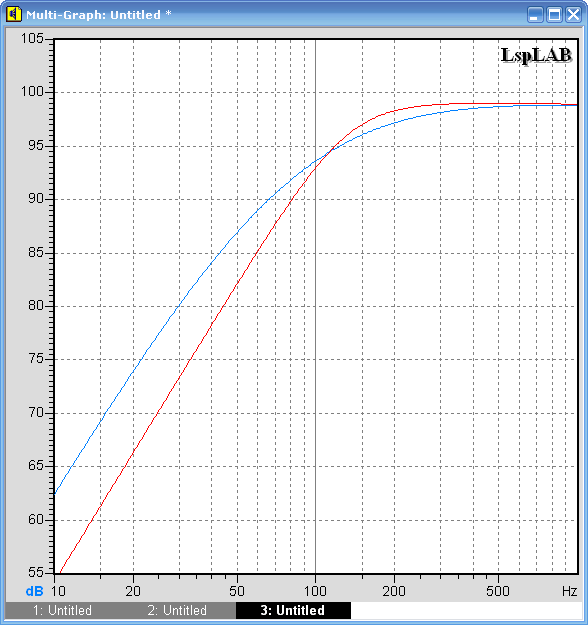The width and height of the screenshot is (588, 625).
Task: Switch to the 1: Untitled tab
Action: (x=62, y=610)
